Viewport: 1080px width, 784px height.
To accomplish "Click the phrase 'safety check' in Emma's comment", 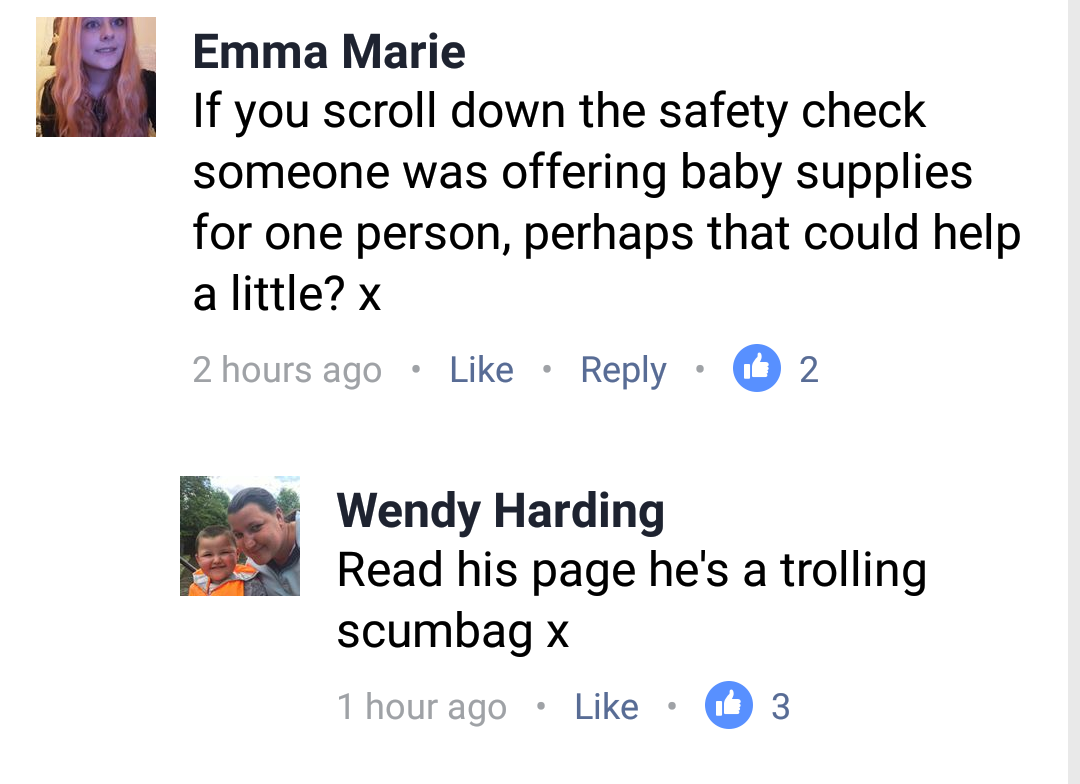I will [792, 112].
